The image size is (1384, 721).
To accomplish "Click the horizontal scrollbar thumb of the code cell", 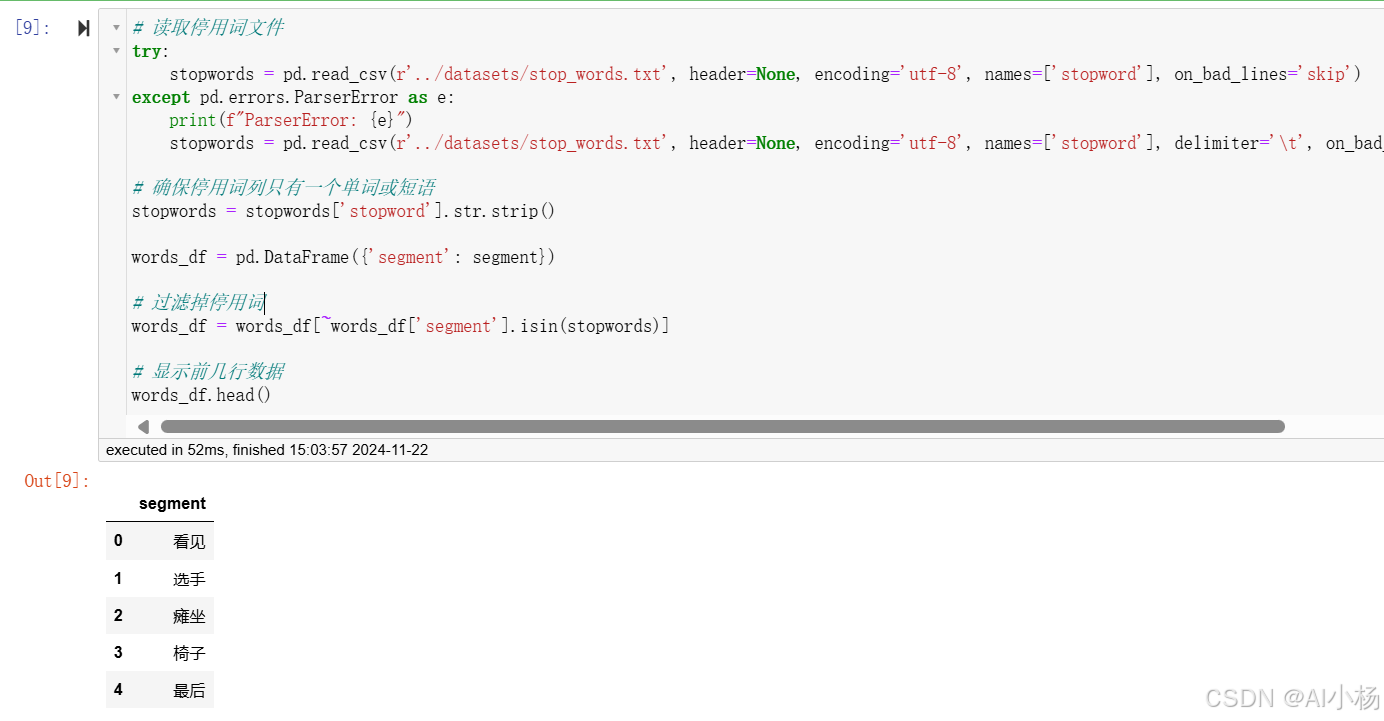I will tap(722, 426).
